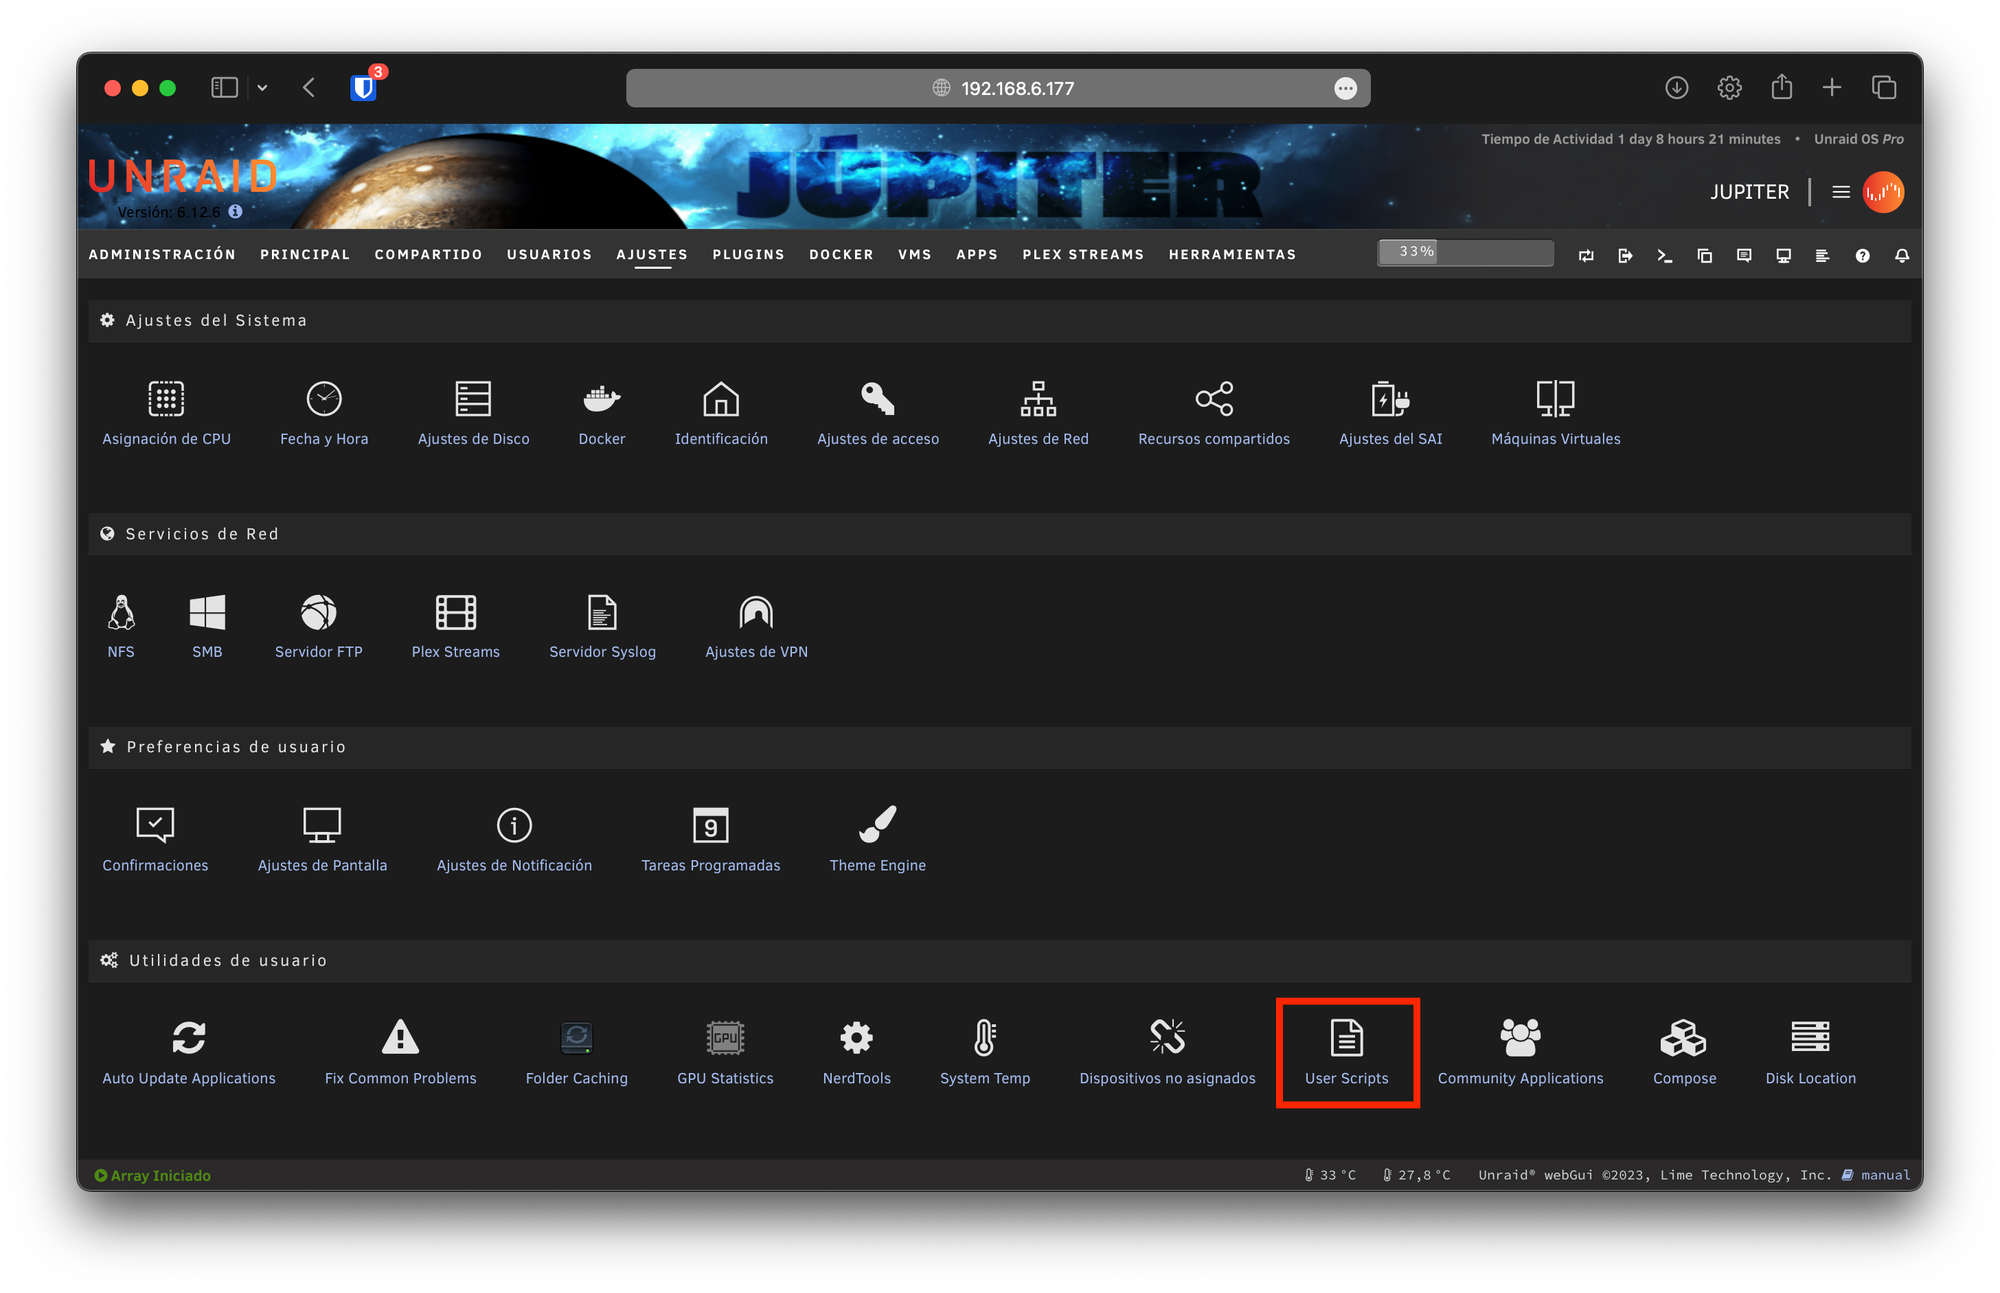Open notifications bell icon

(x=1901, y=256)
